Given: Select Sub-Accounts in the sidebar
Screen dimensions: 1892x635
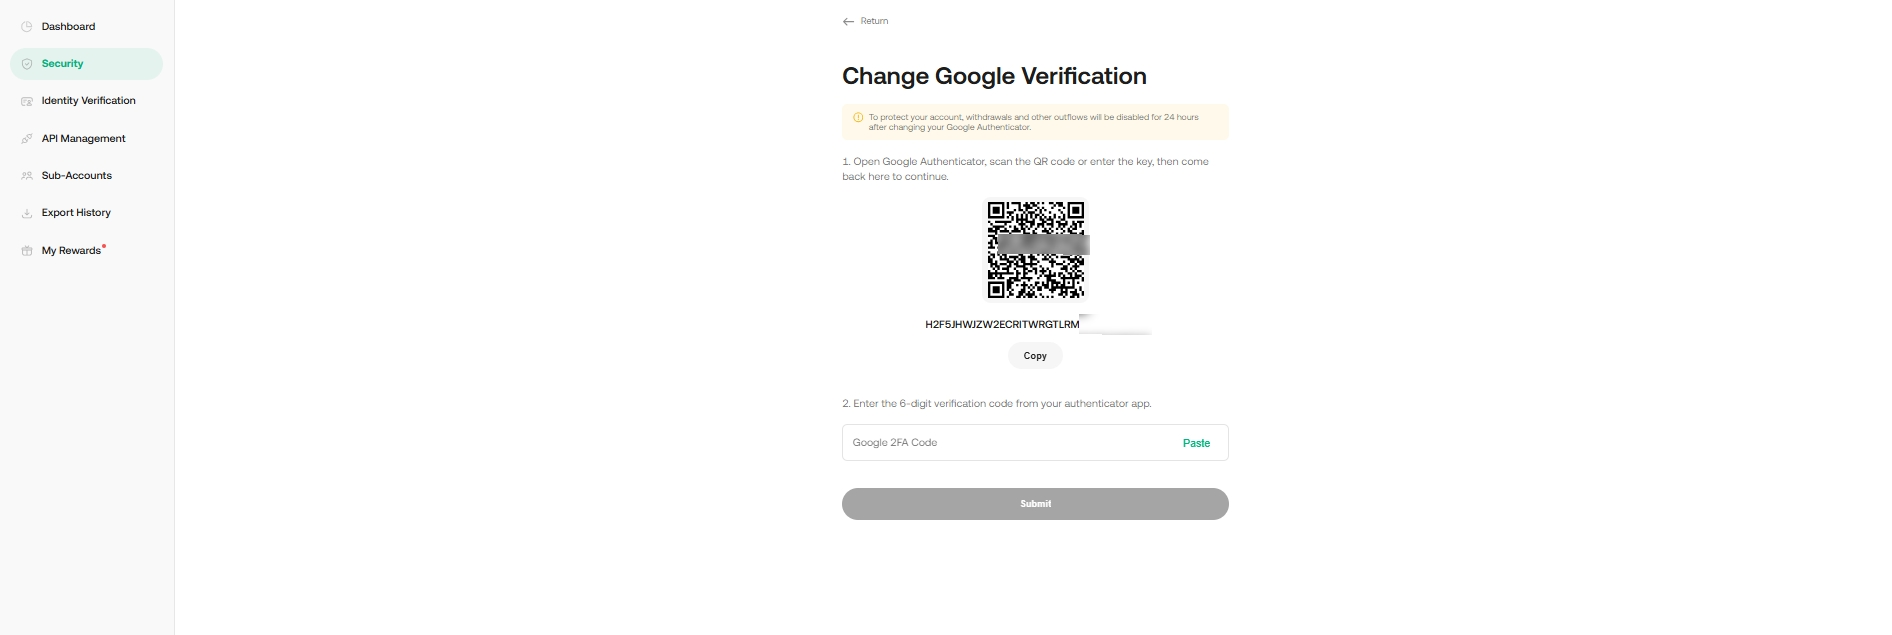Looking at the screenshot, I should pyautogui.click(x=76, y=176).
